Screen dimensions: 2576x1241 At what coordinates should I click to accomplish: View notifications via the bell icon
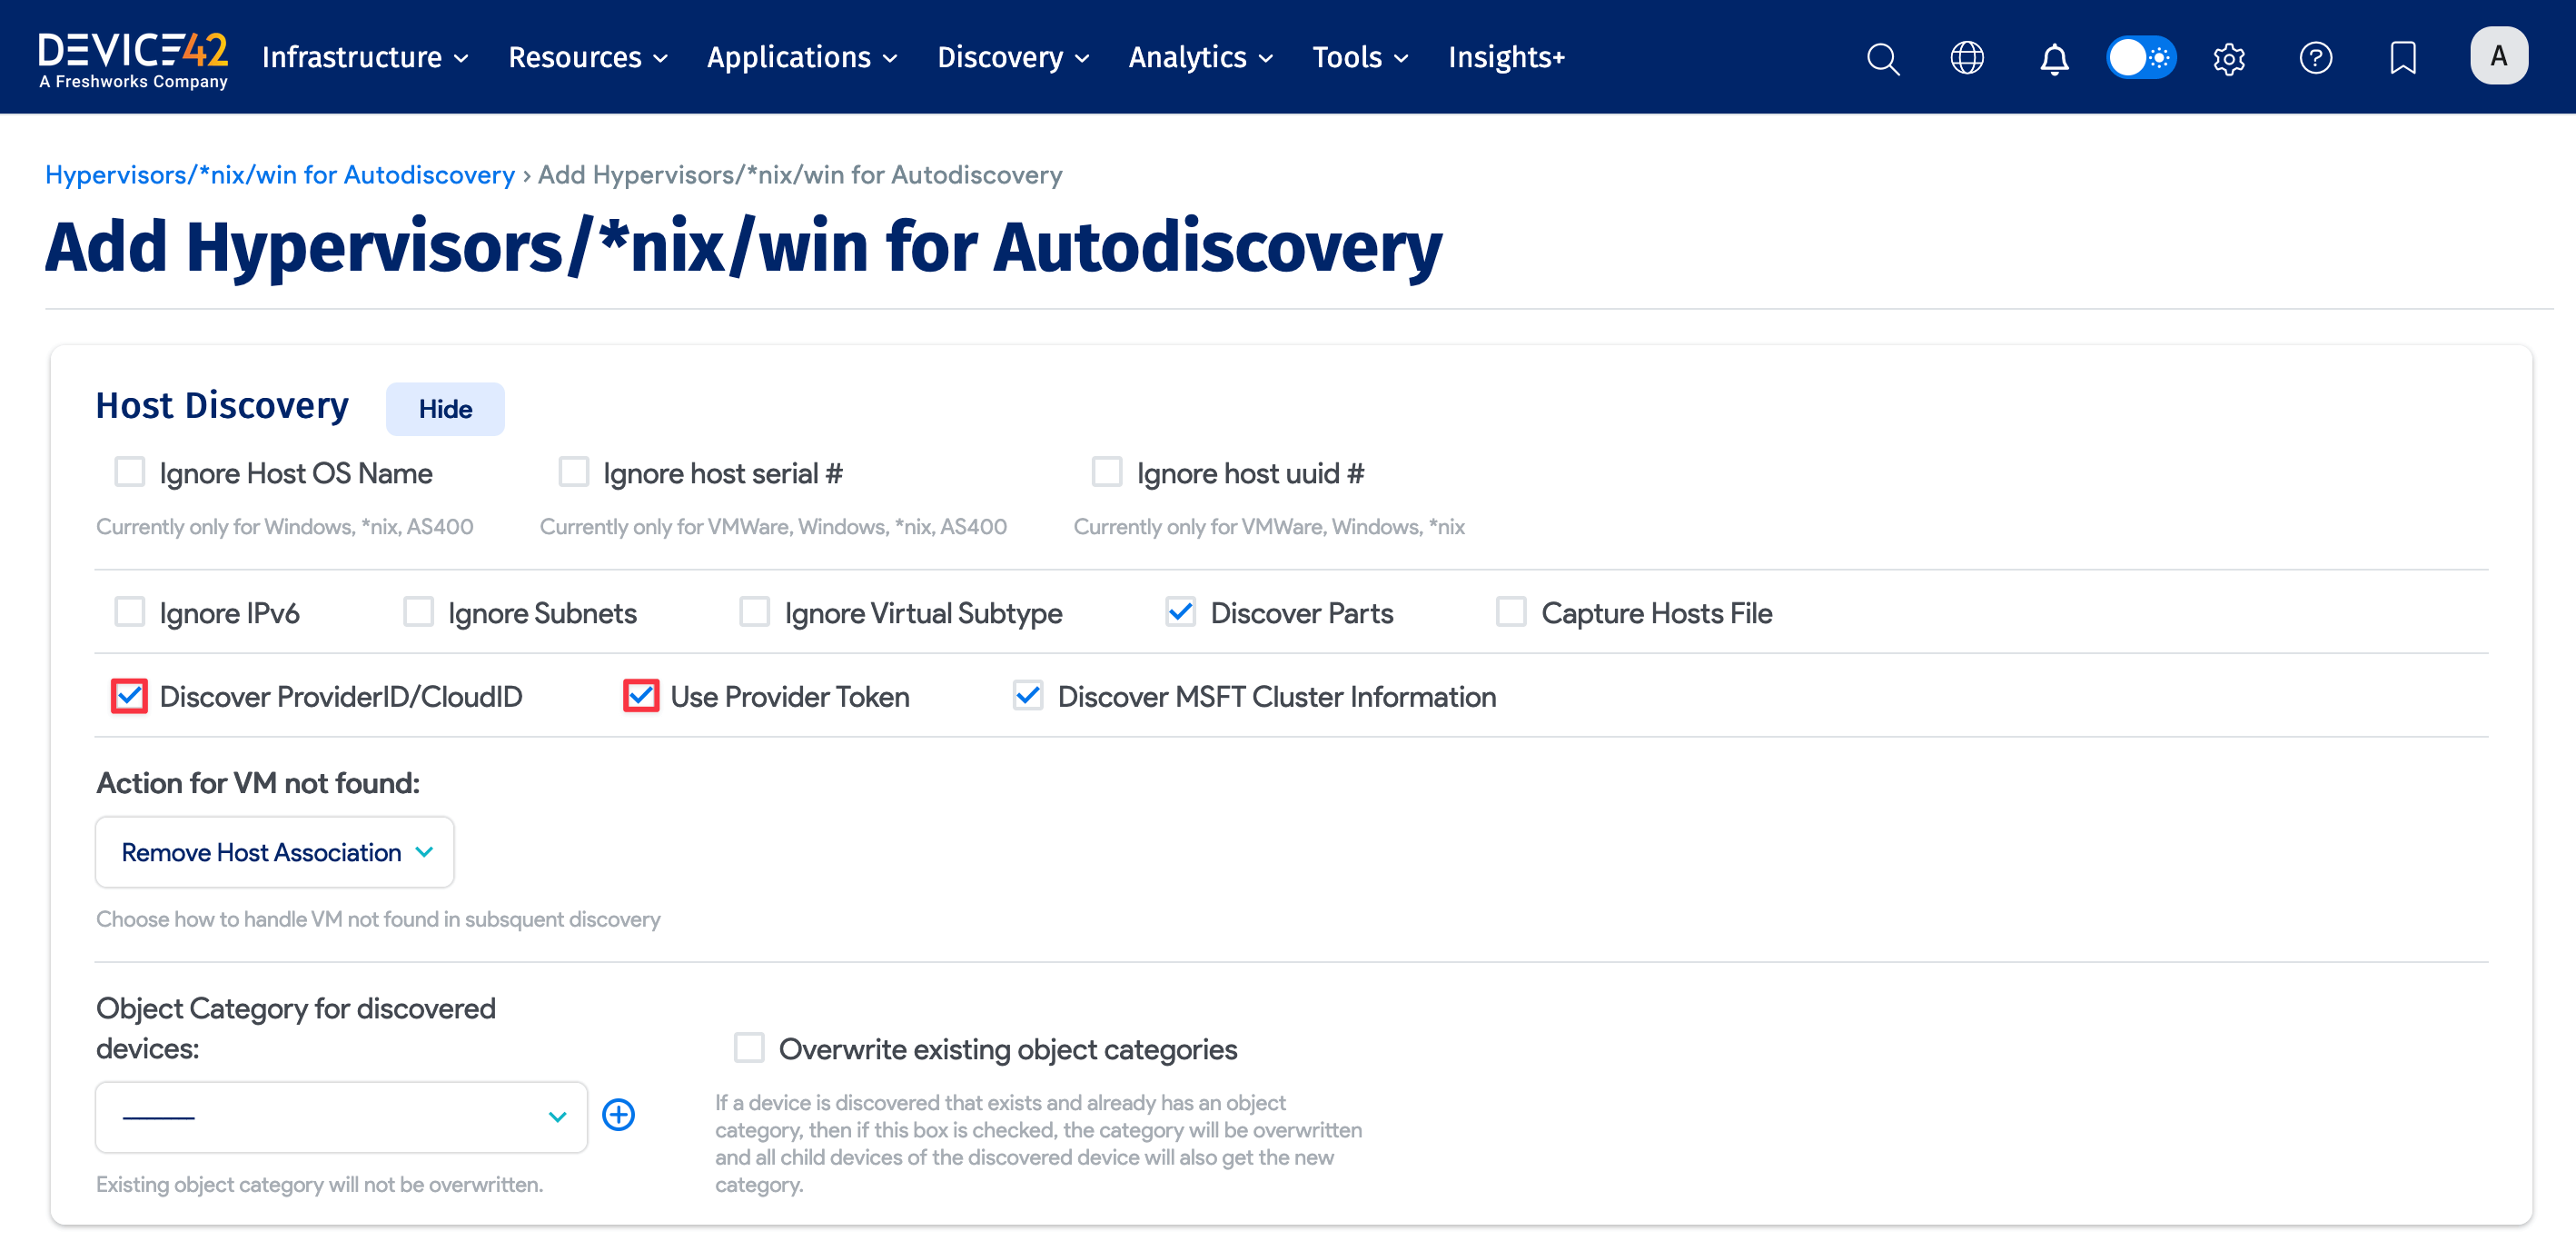[x=2053, y=57]
